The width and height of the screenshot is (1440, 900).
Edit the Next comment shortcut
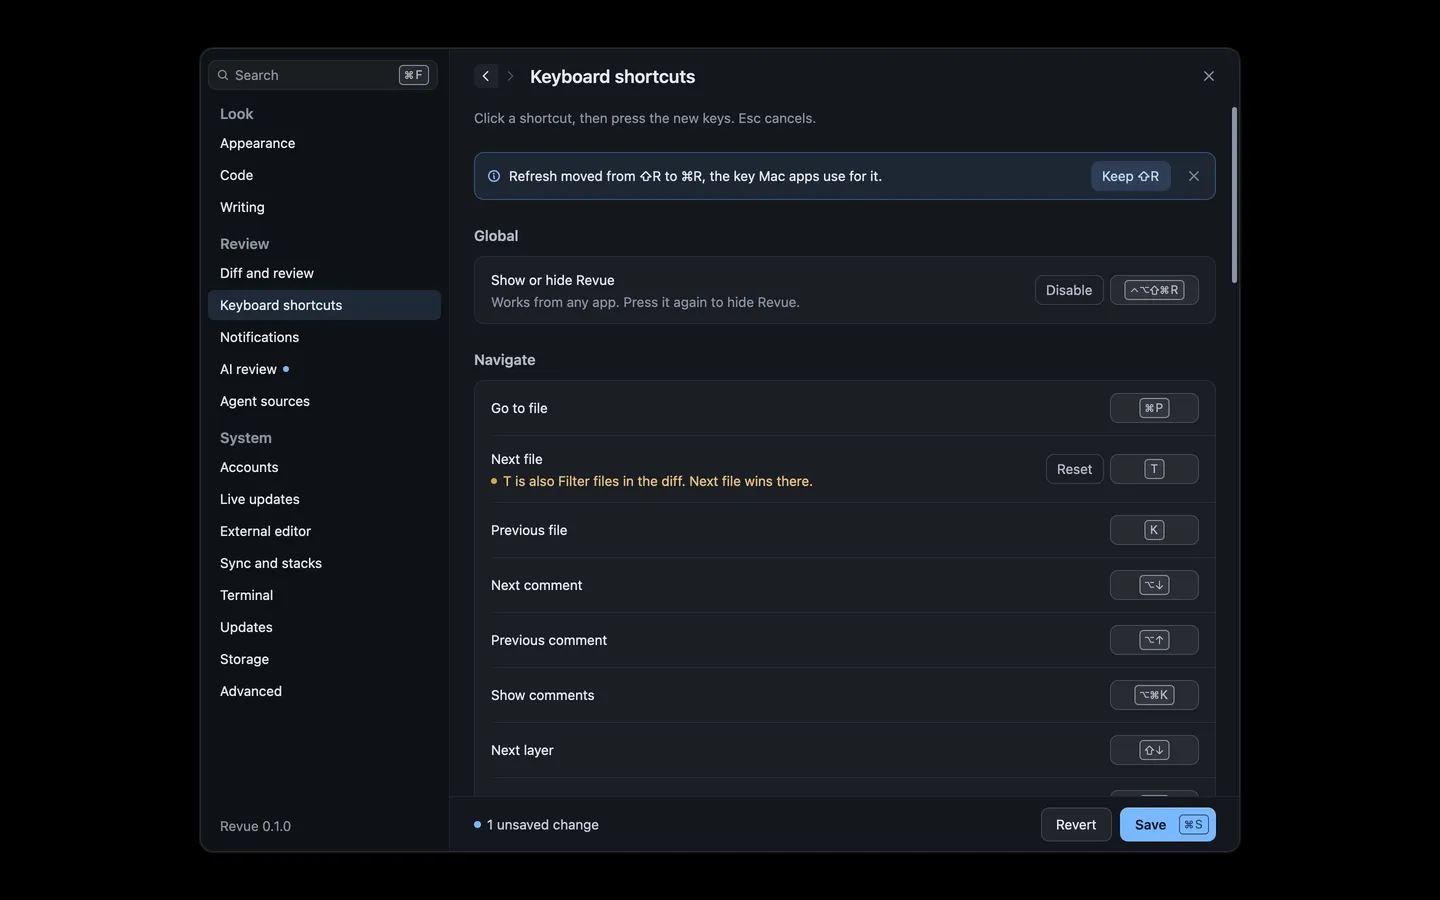(x=1154, y=585)
